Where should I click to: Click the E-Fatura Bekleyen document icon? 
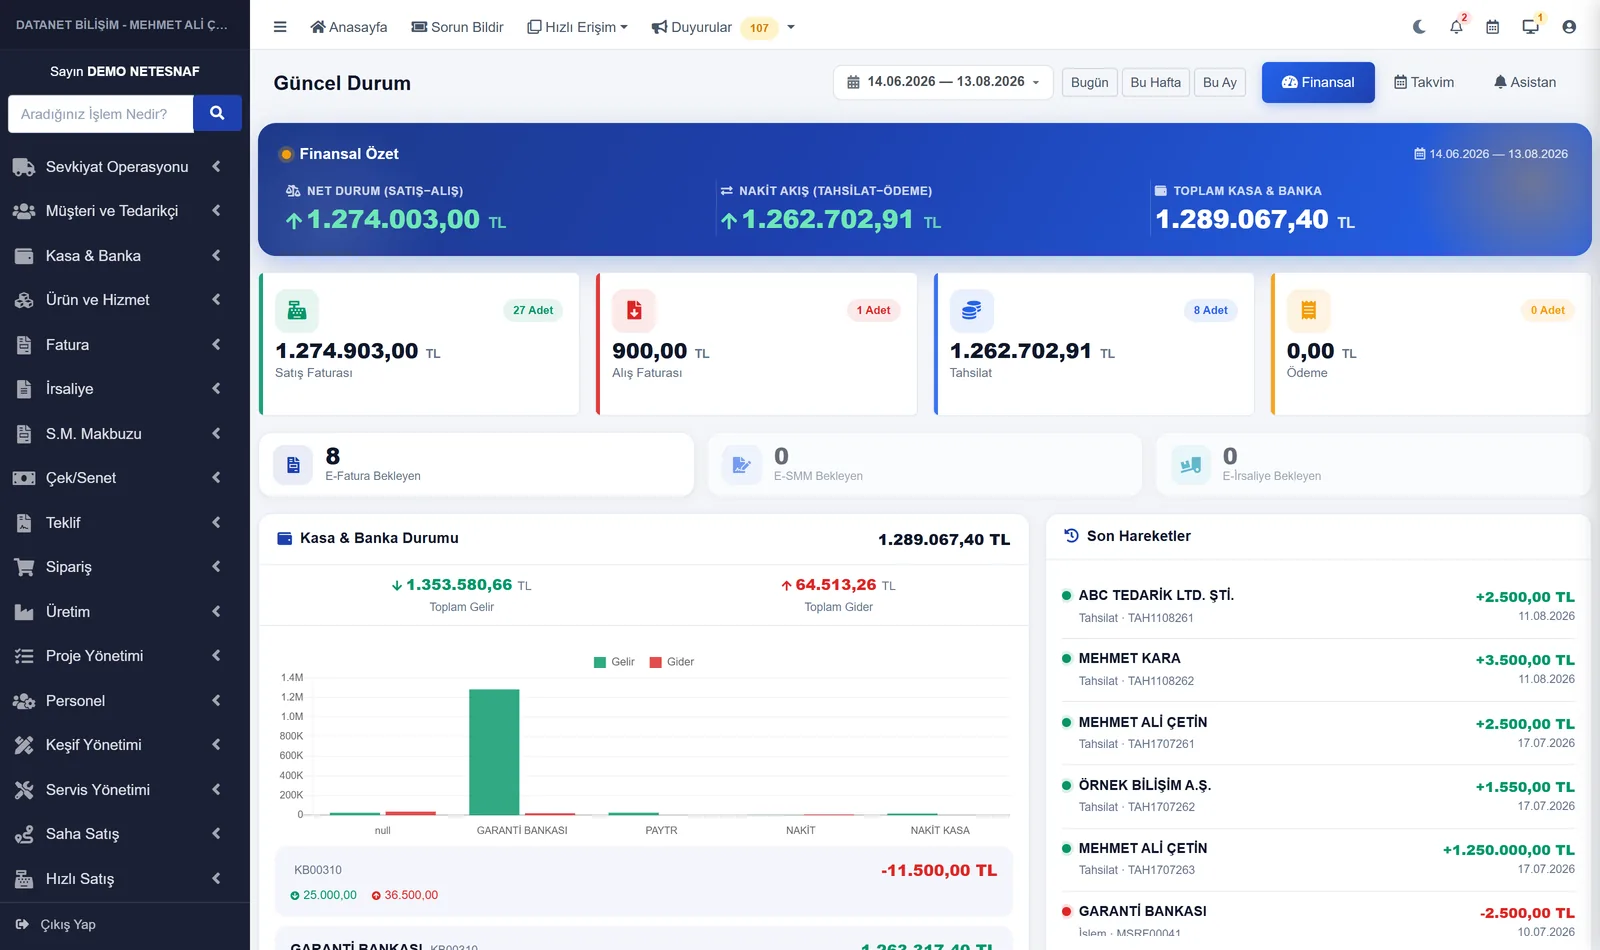293,465
